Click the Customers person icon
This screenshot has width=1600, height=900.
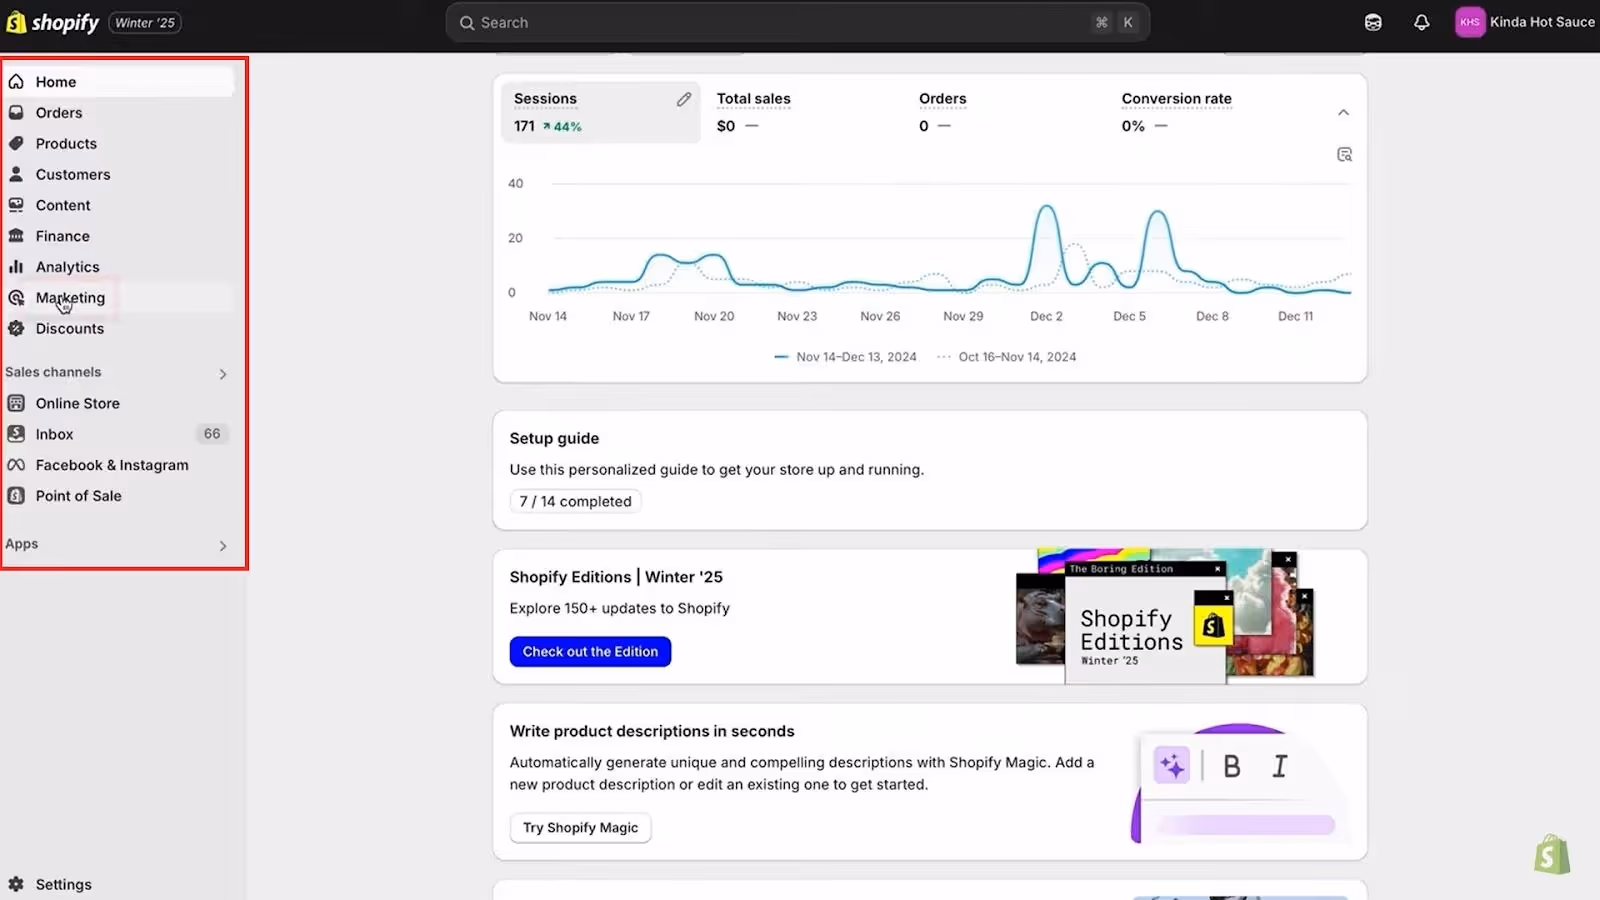tap(16, 174)
